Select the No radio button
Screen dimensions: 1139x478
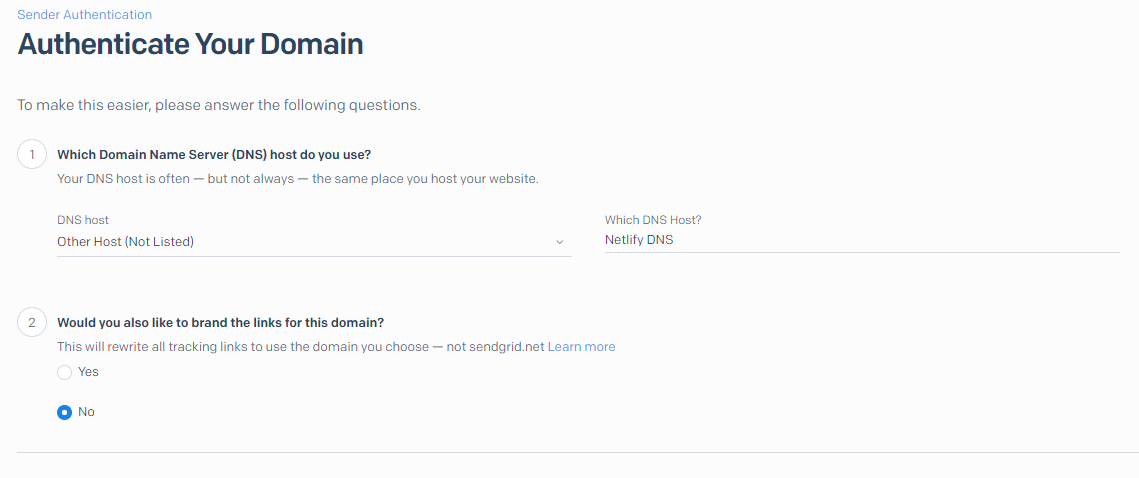(x=65, y=412)
